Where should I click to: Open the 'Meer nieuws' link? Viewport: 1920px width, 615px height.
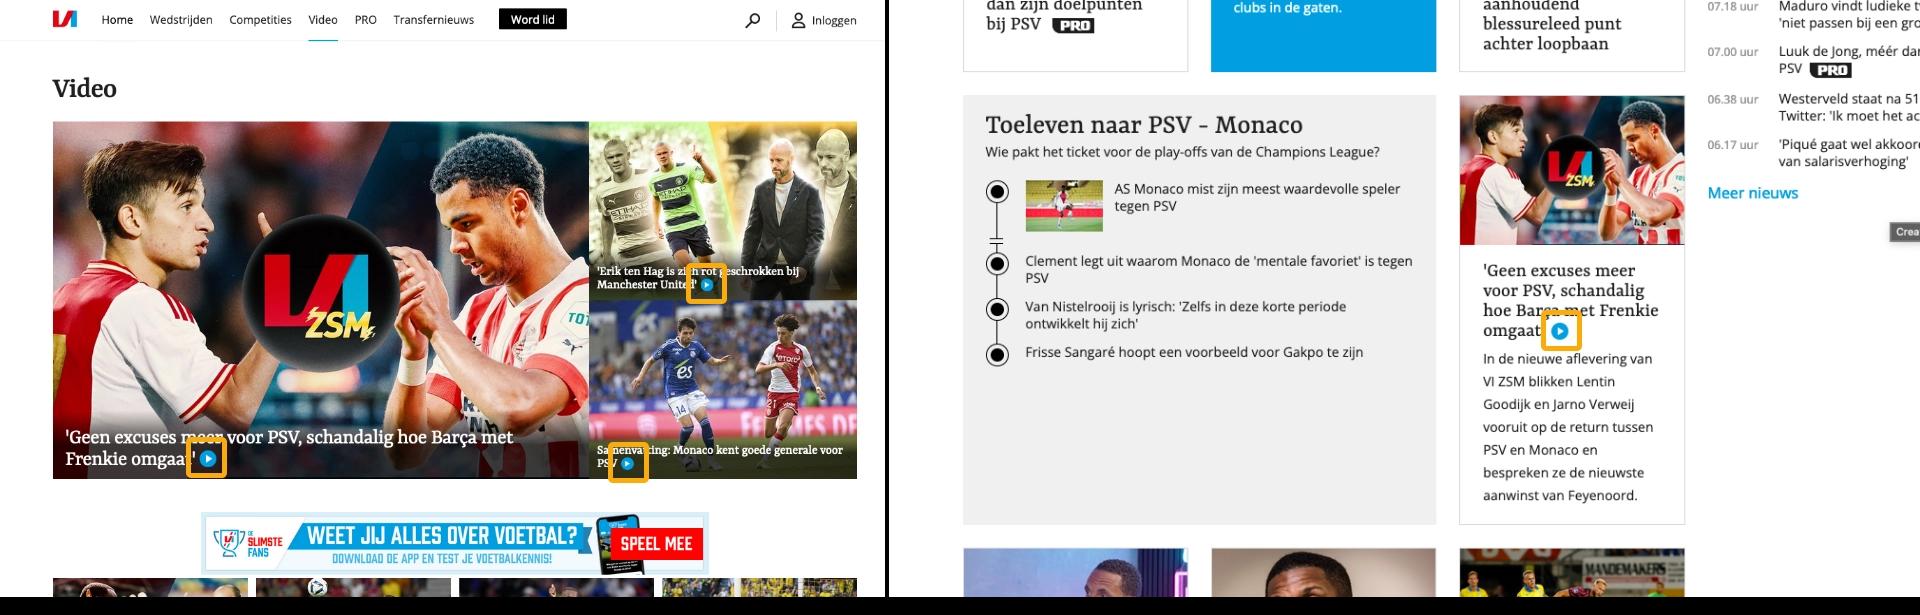click(1752, 193)
